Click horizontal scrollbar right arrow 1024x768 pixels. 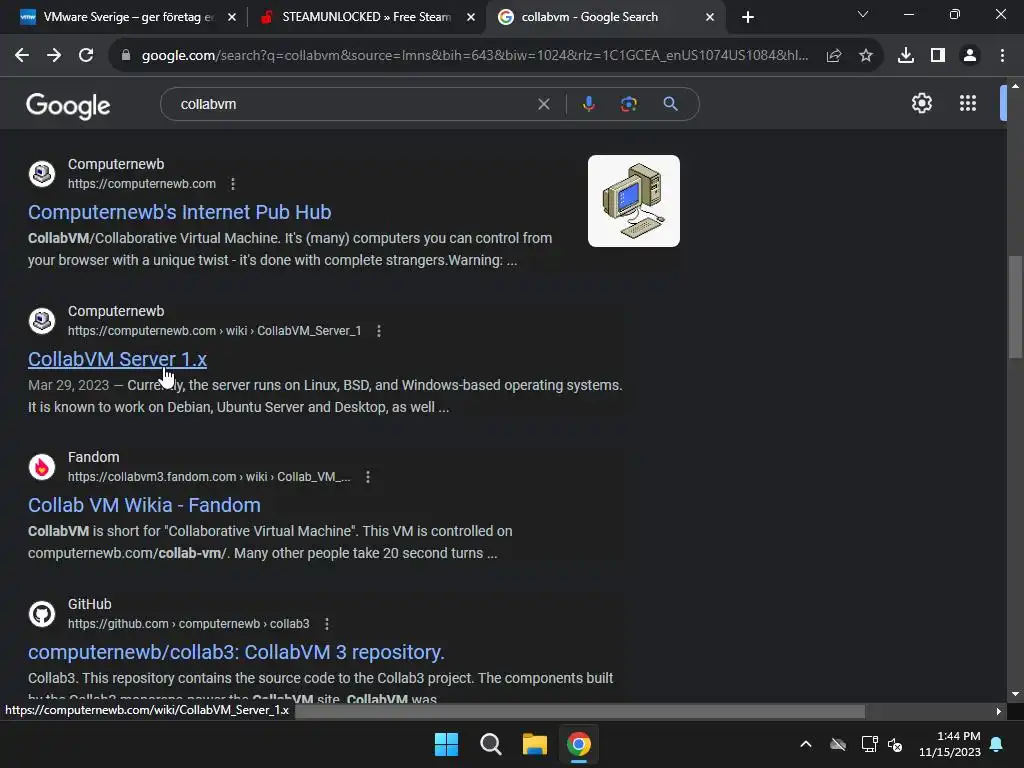[x=999, y=711]
